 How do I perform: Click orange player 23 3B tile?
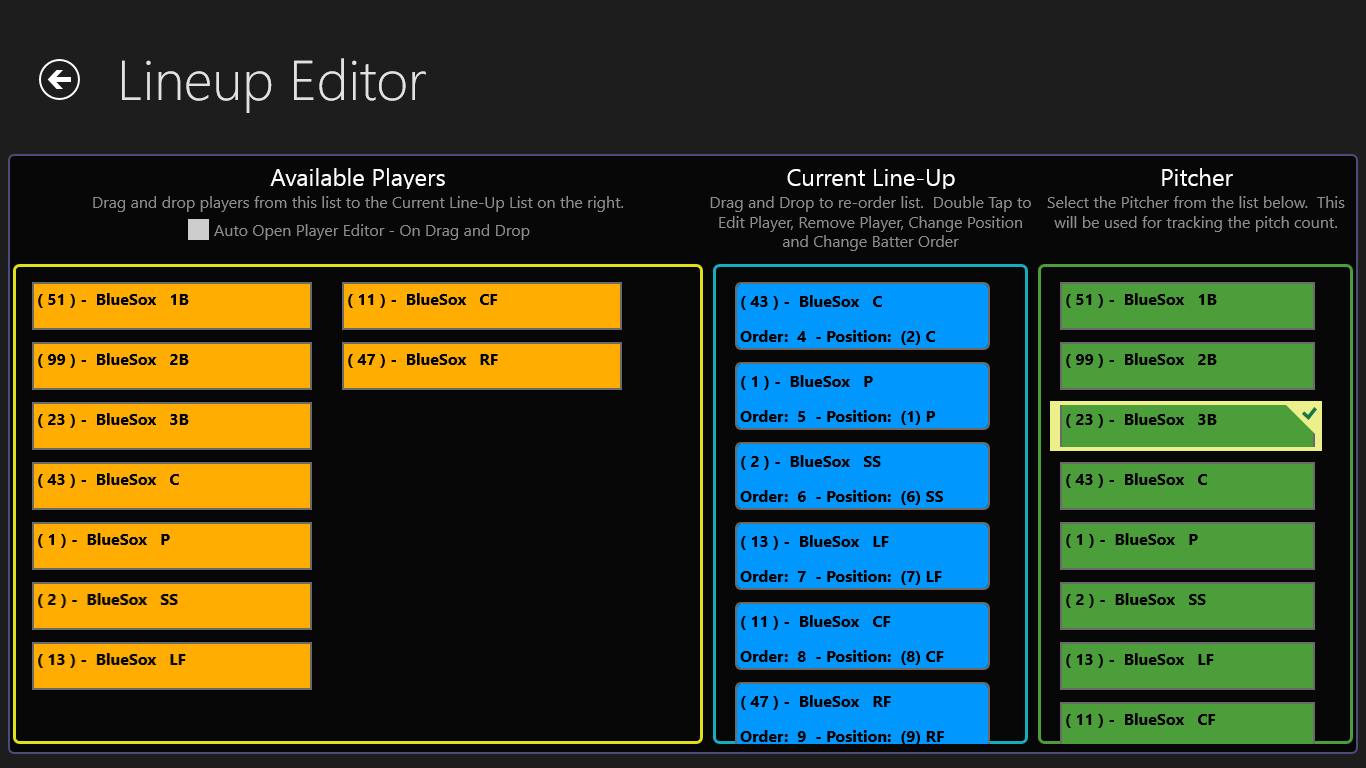coord(172,426)
